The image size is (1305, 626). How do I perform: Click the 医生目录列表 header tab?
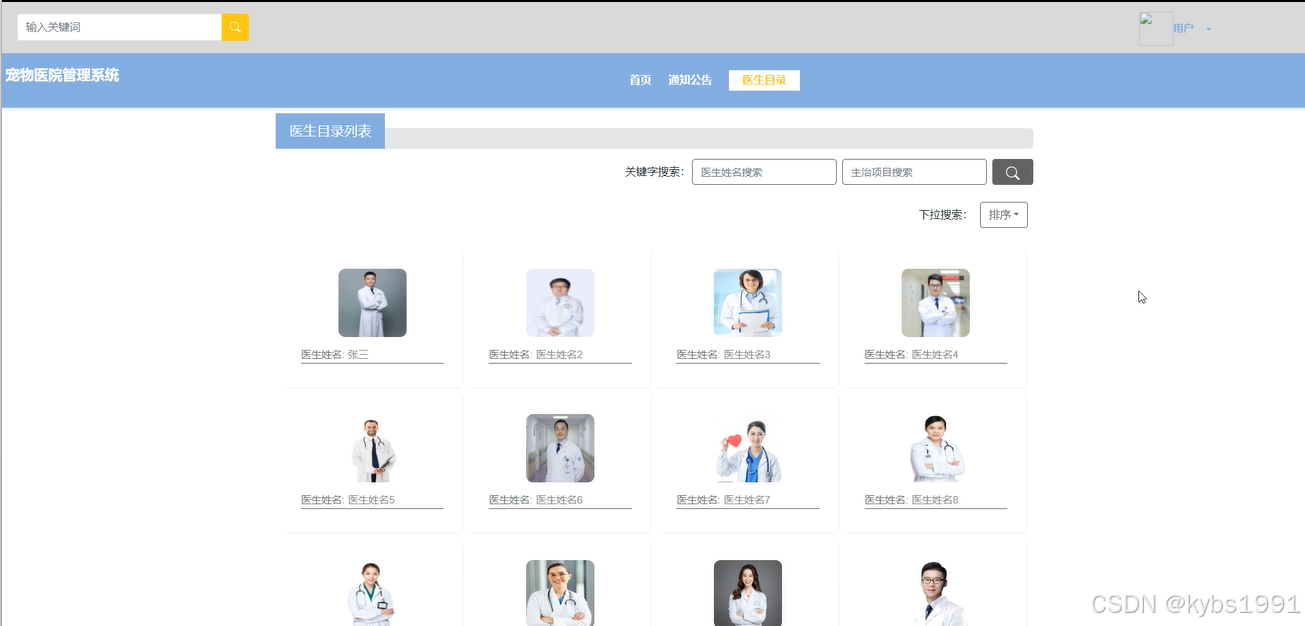330,131
